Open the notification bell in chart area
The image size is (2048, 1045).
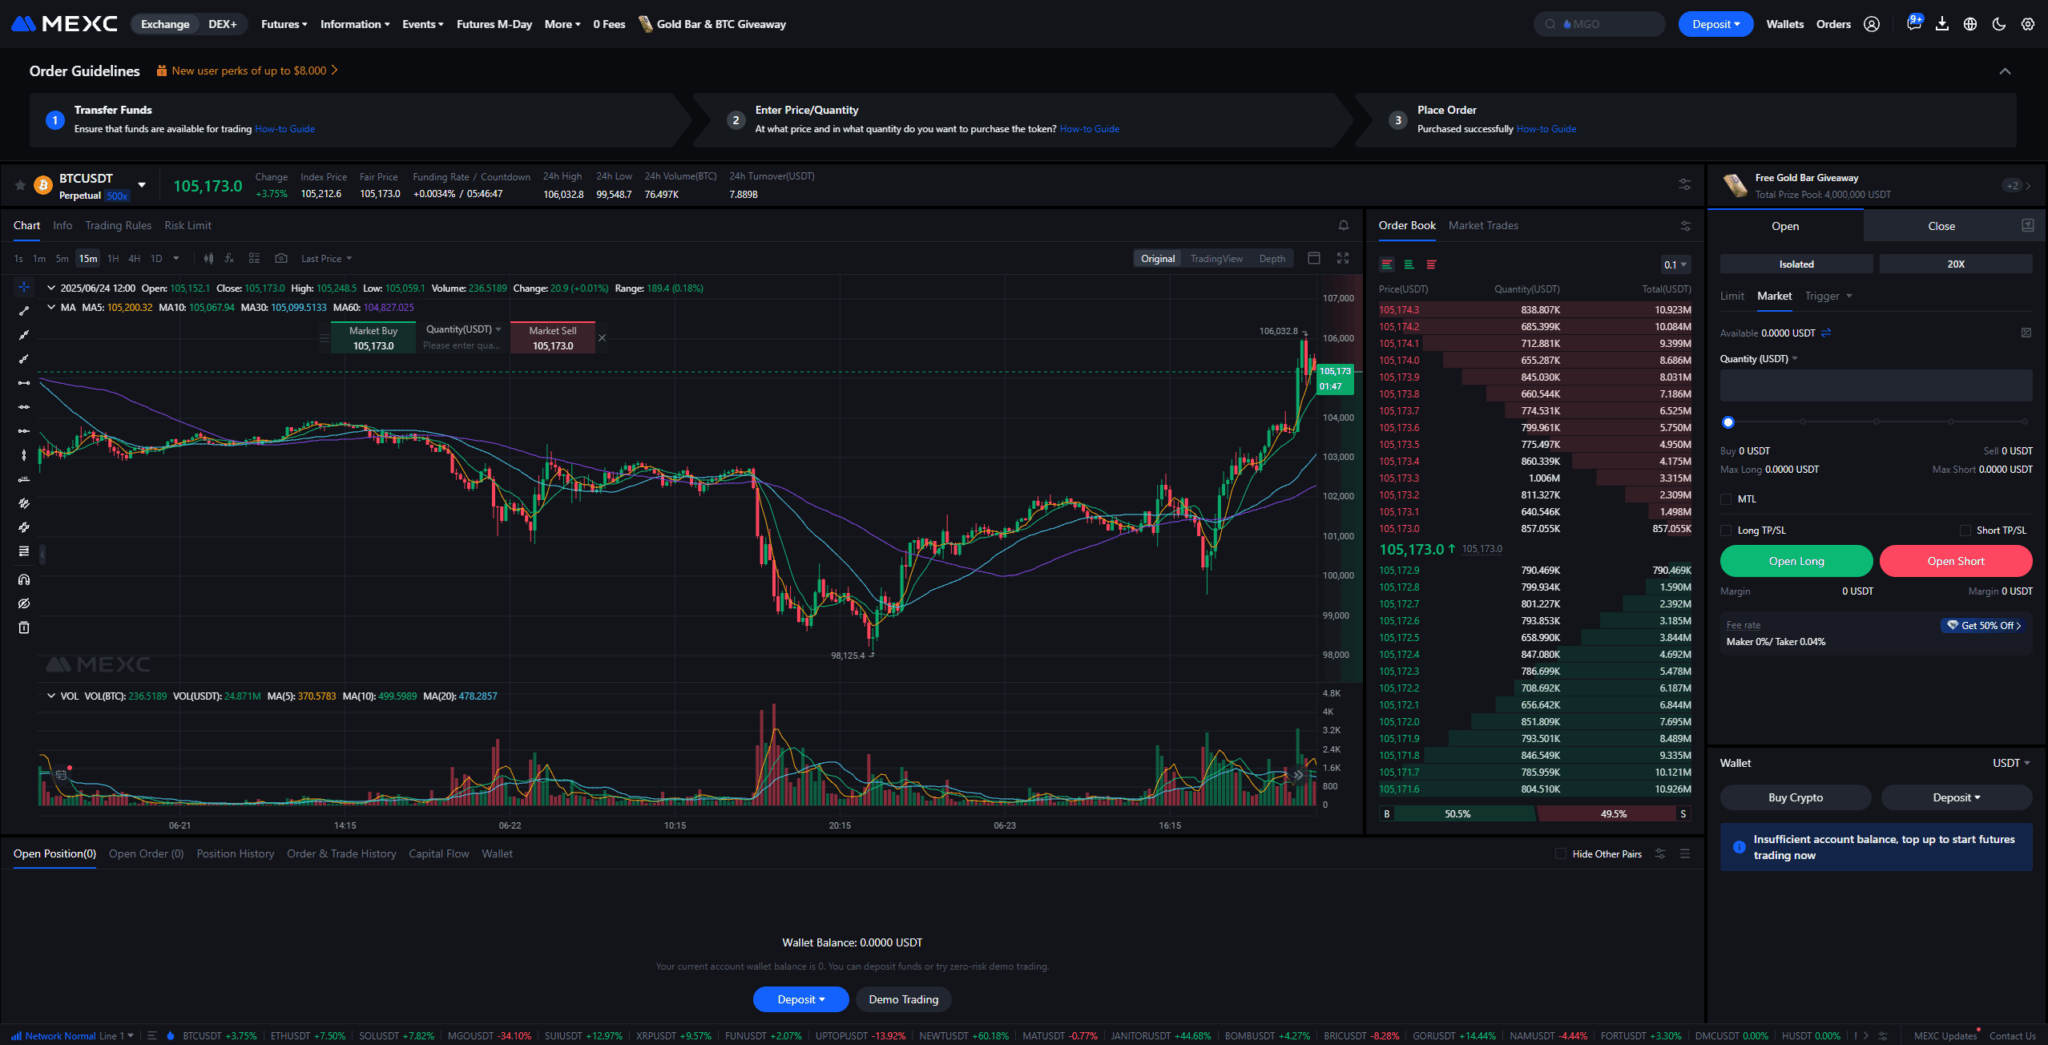(1343, 225)
